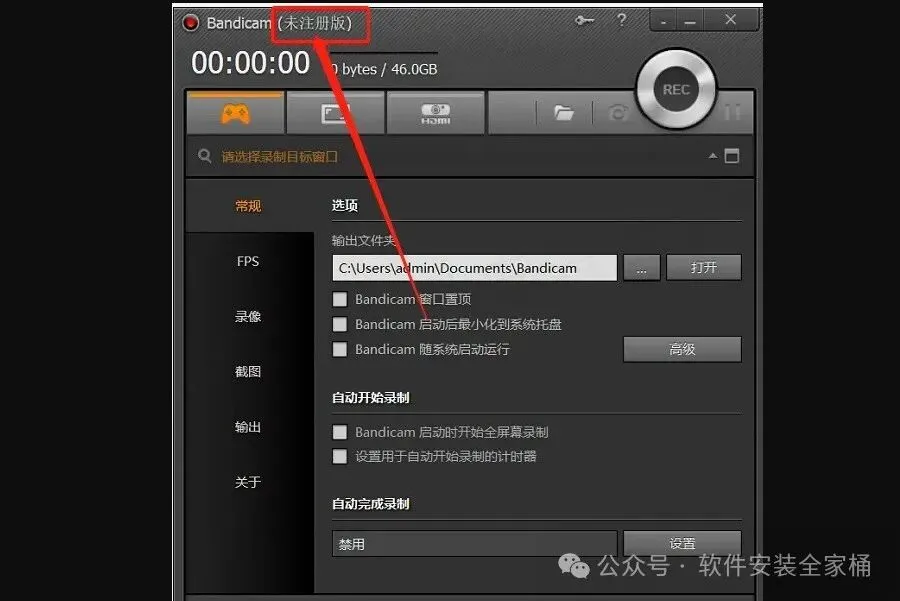Screen dimensions: 900x601
Task: Toggle Bandicam 启动后最小化到系统托盘 checkbox
Action: [x=340, y=324]
